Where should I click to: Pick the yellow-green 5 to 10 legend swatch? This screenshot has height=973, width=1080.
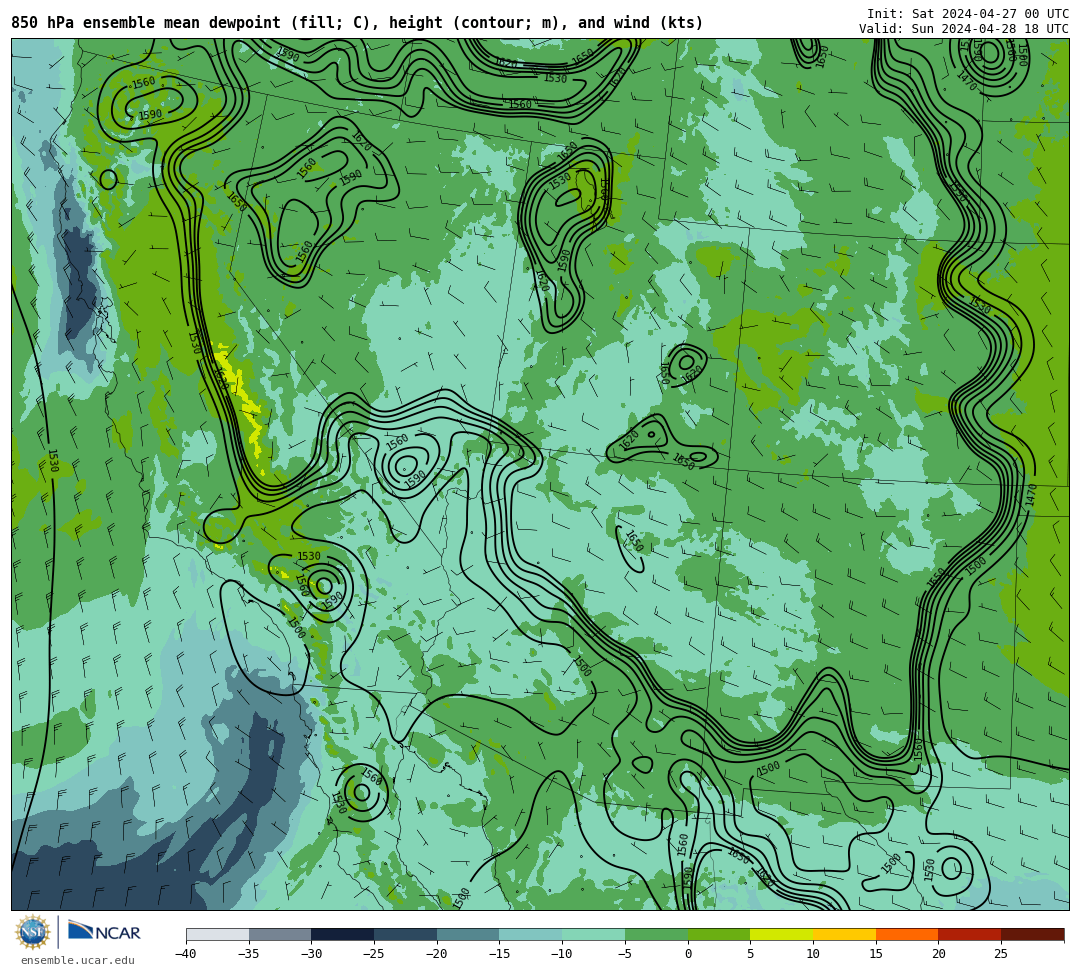pyautogui.click(x=781, y=934)
